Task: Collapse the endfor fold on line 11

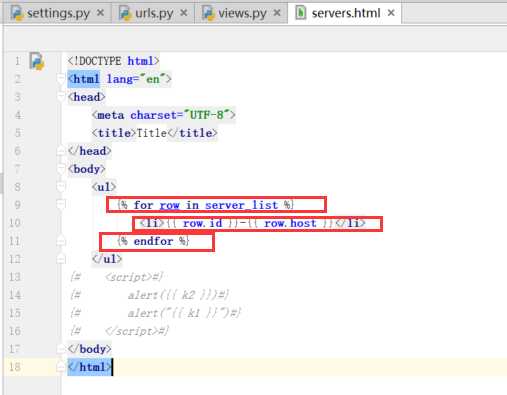Action: click(x=61, y=241)
